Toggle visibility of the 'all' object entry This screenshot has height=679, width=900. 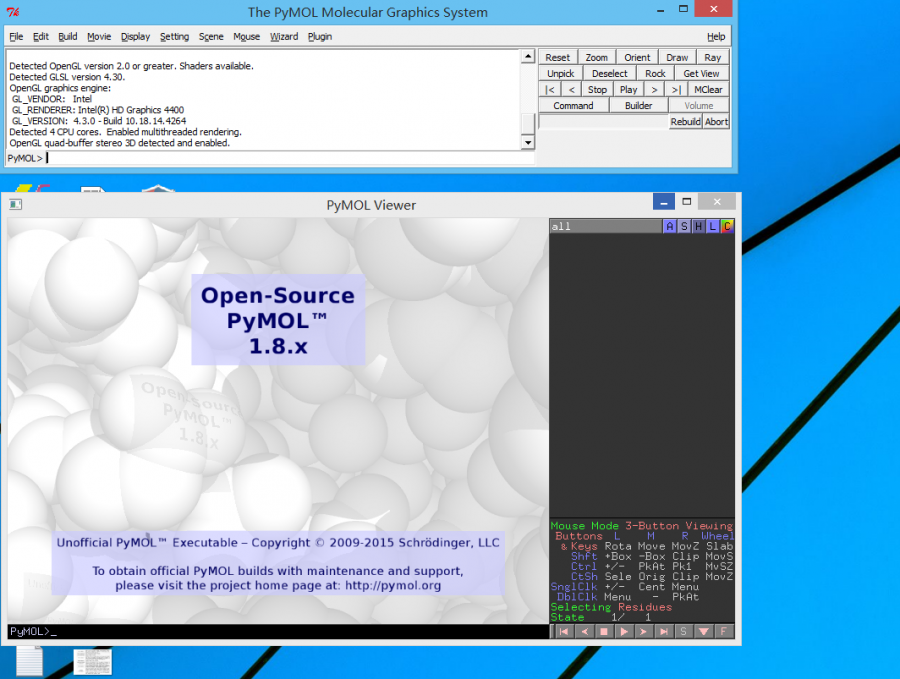[x=606, y=226]
